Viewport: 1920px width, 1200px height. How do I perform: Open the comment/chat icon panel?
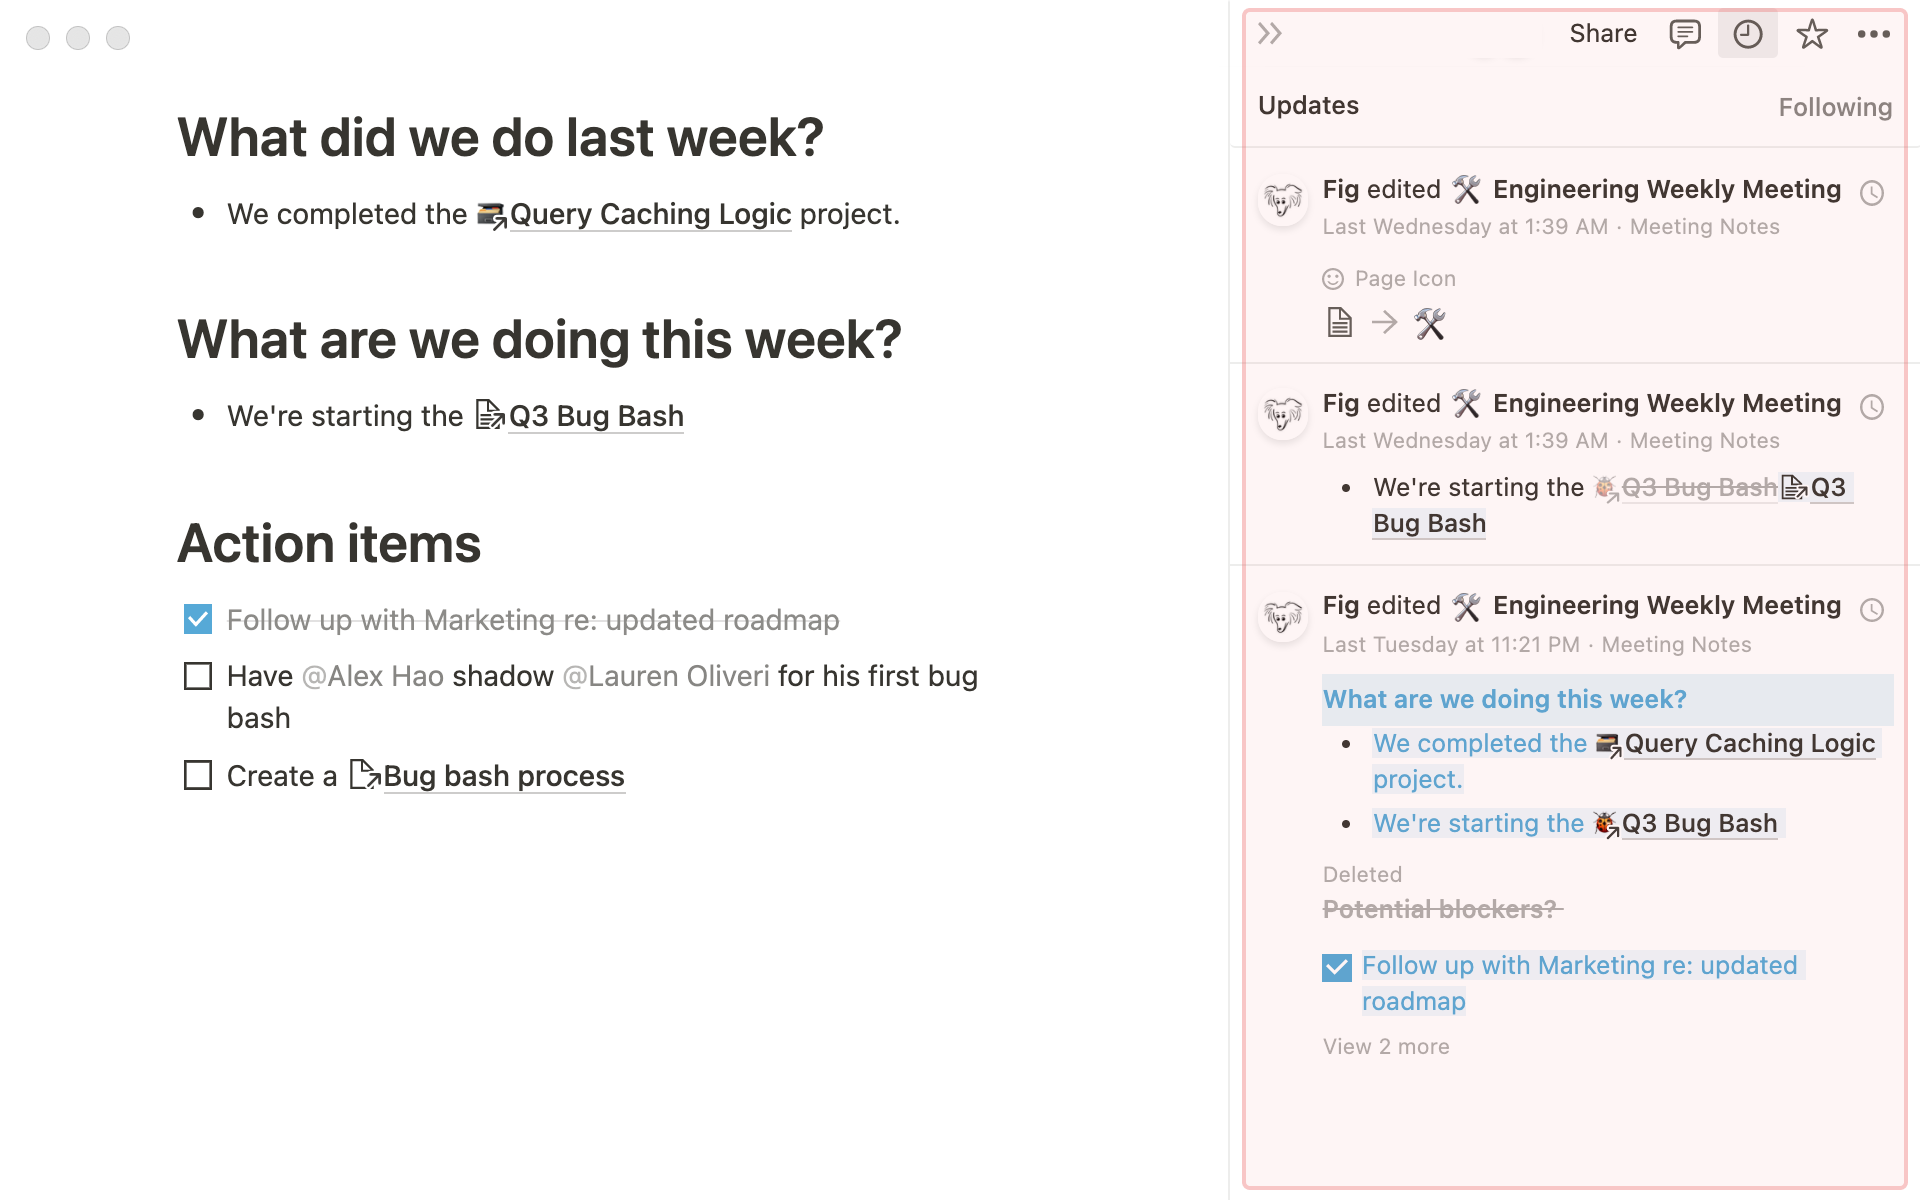pyautogui.click(x=1684, y=33)
